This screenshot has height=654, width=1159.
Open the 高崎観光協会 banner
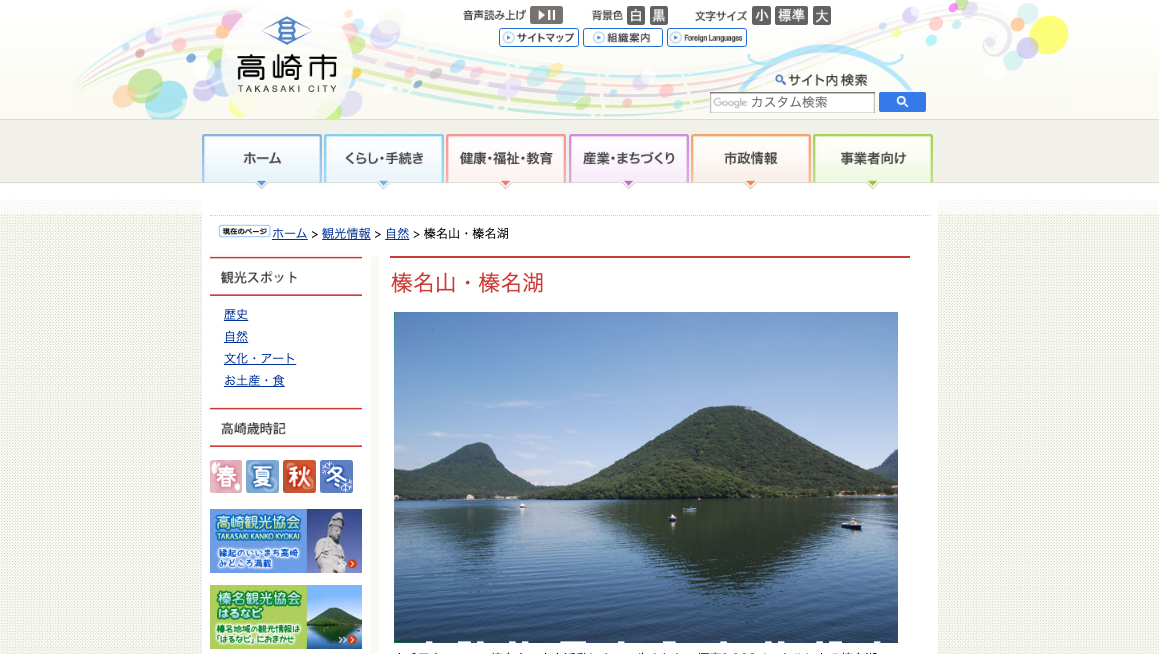(x=286, y=541)
